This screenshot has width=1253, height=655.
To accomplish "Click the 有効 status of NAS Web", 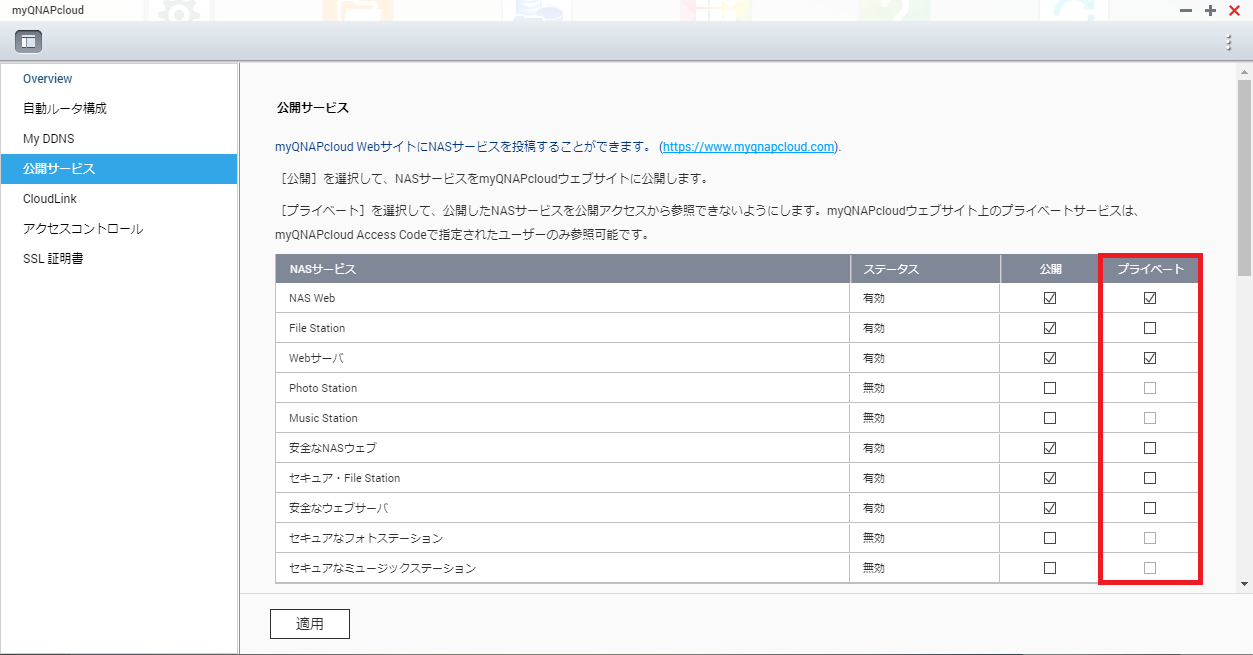I will pos(874,298).
